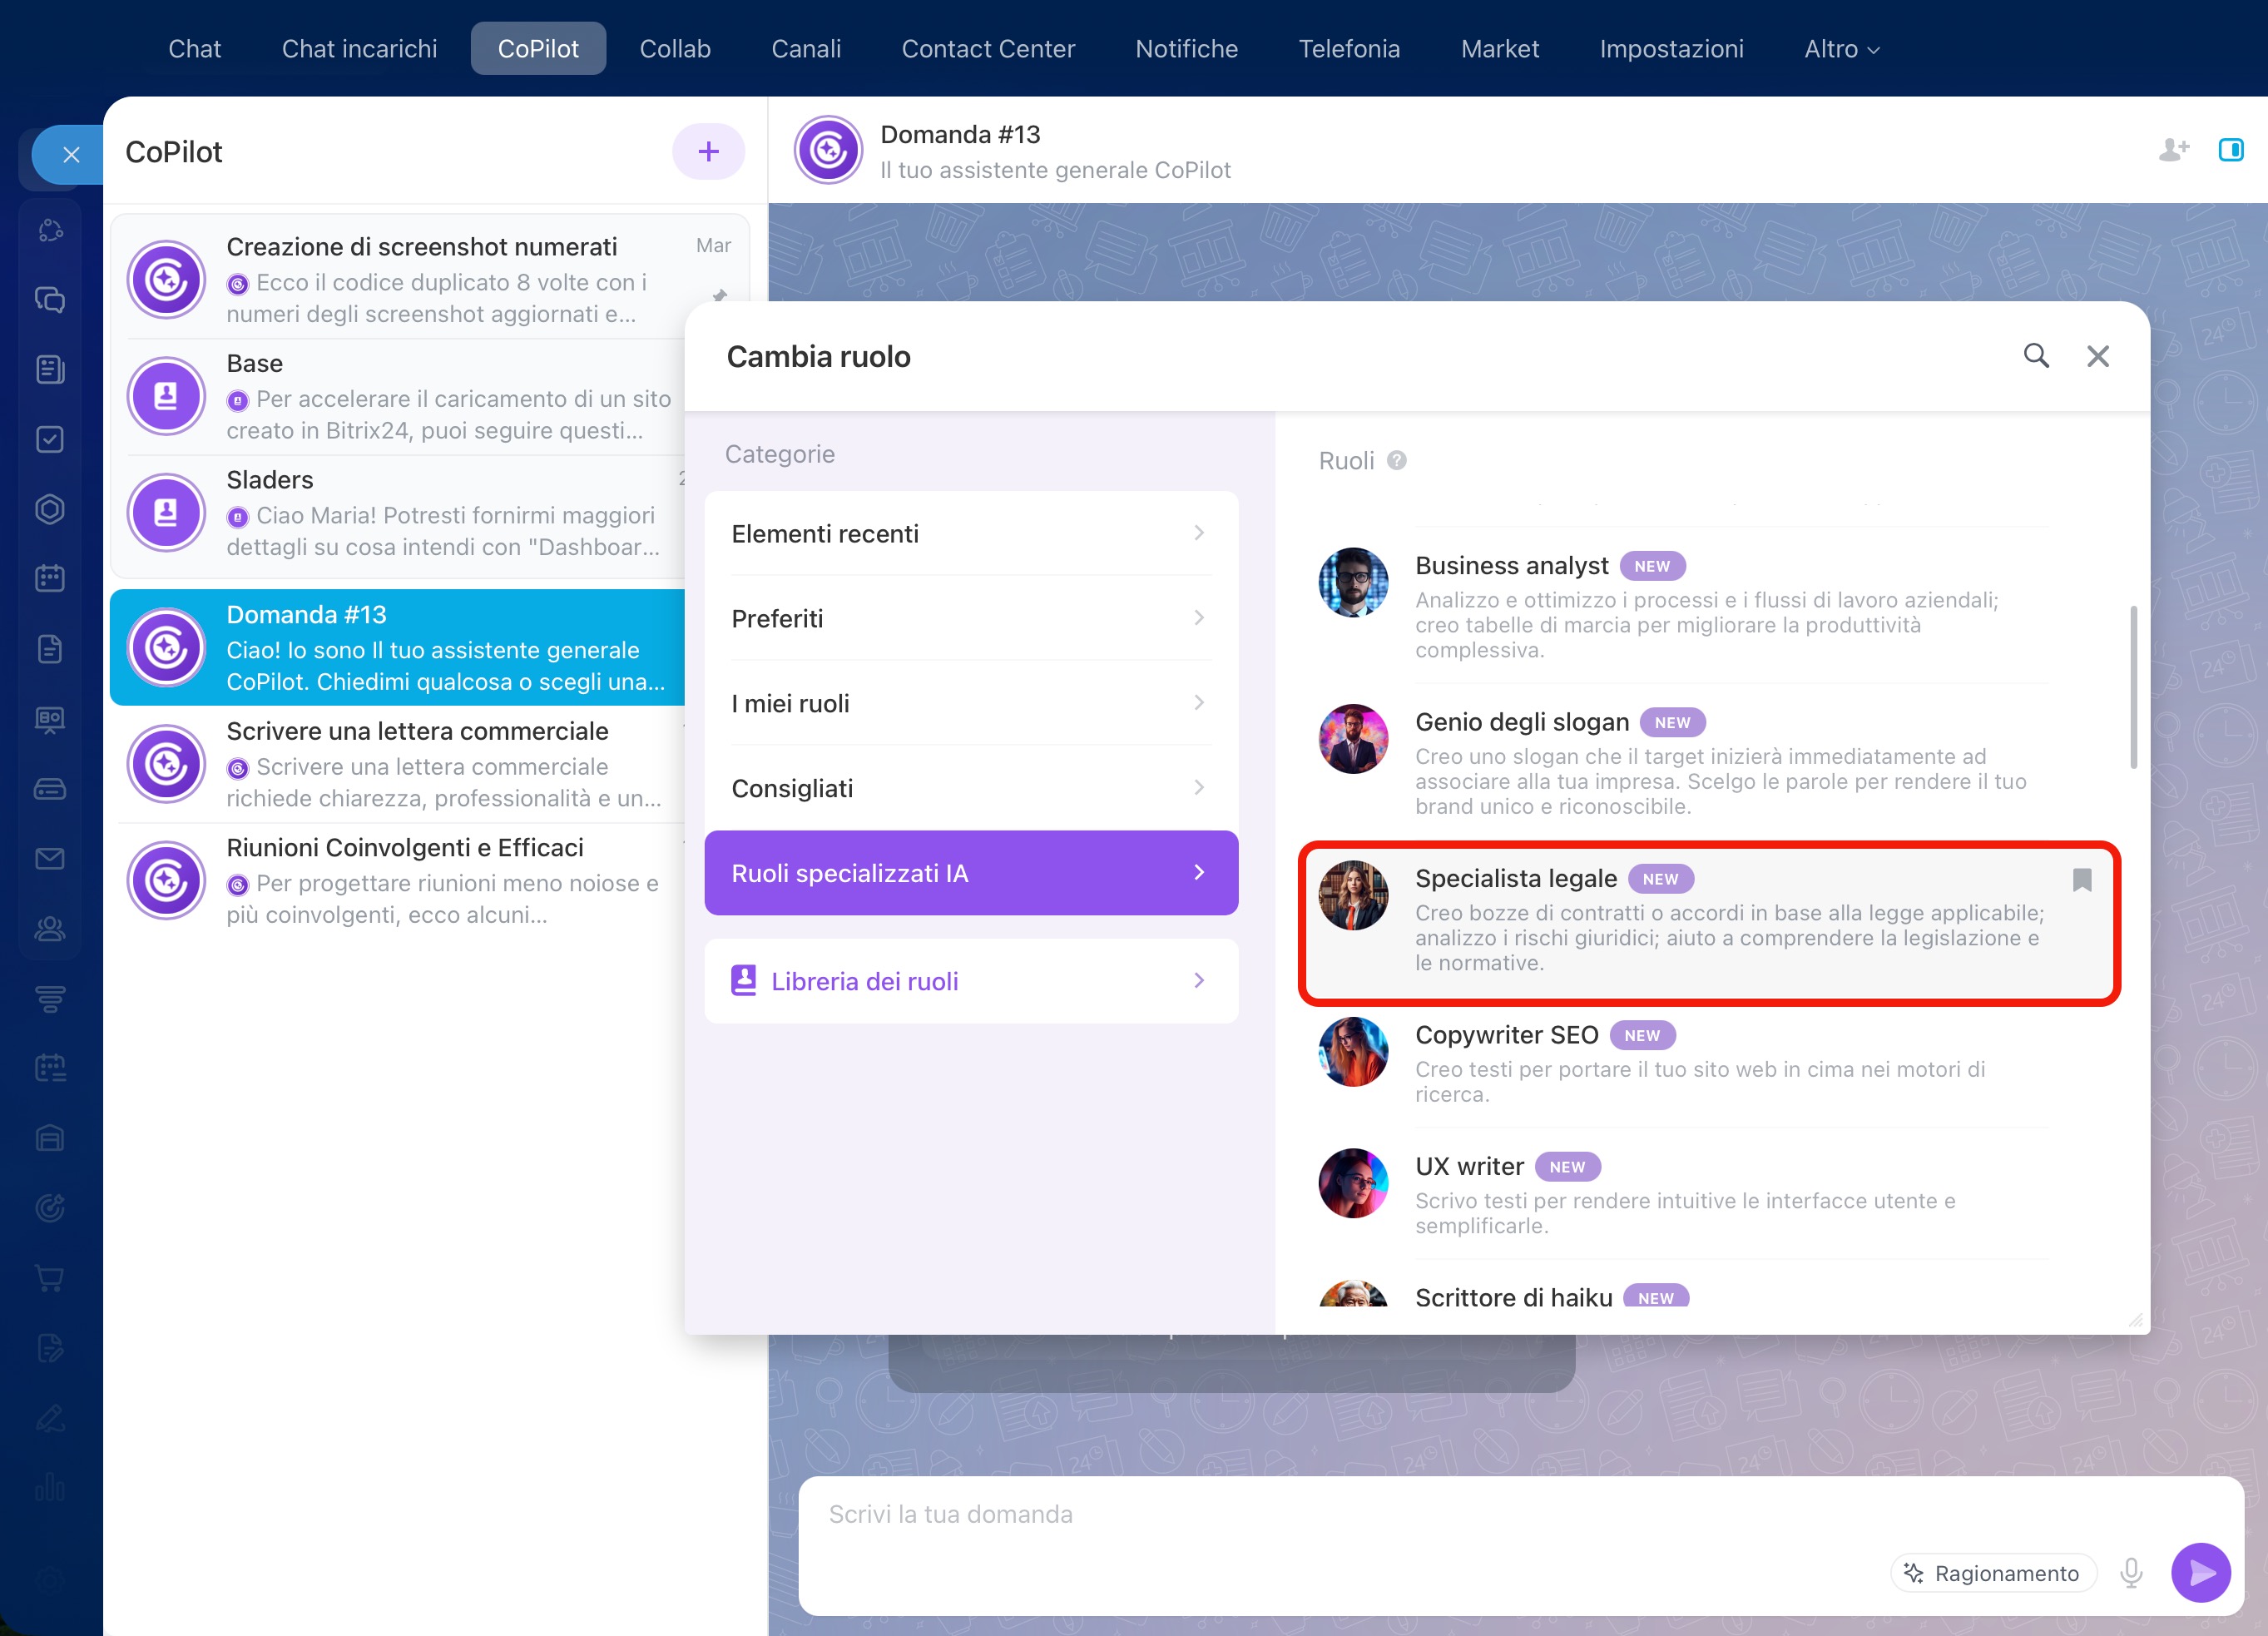The image size is (2268, 1636).
Task: Expand the Preferiti category
Action: [x=970, y=619]
